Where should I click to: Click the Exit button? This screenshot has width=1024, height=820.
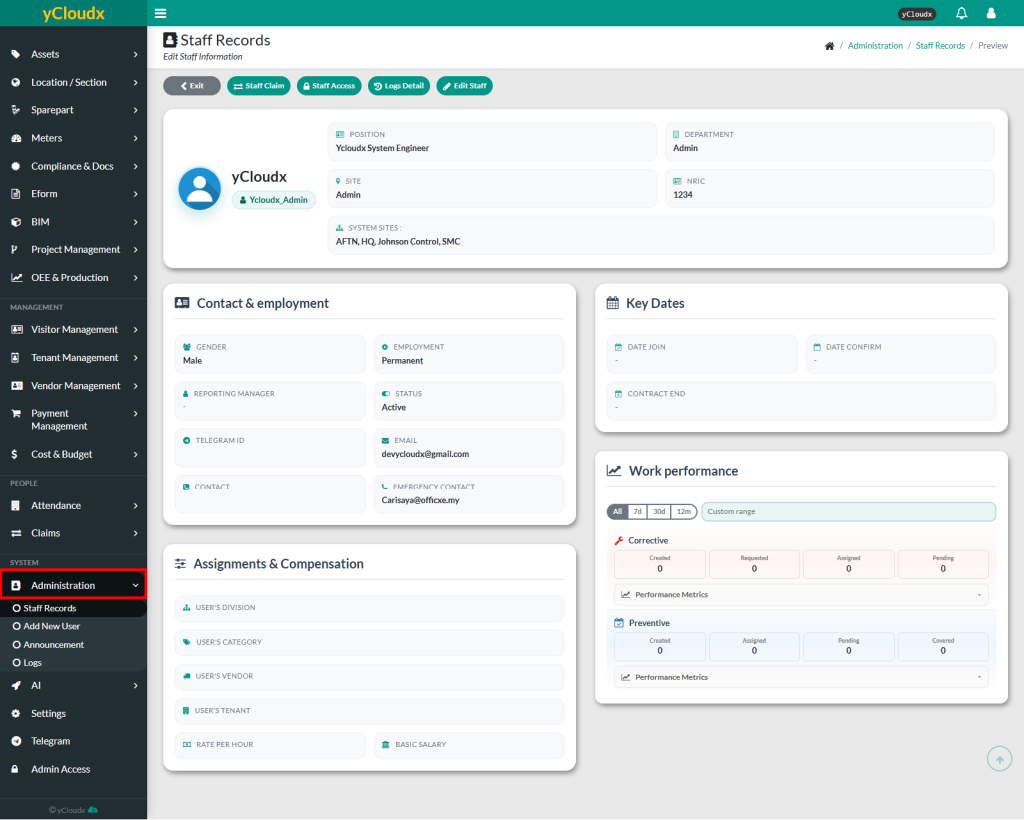click(x=192, y=86)
